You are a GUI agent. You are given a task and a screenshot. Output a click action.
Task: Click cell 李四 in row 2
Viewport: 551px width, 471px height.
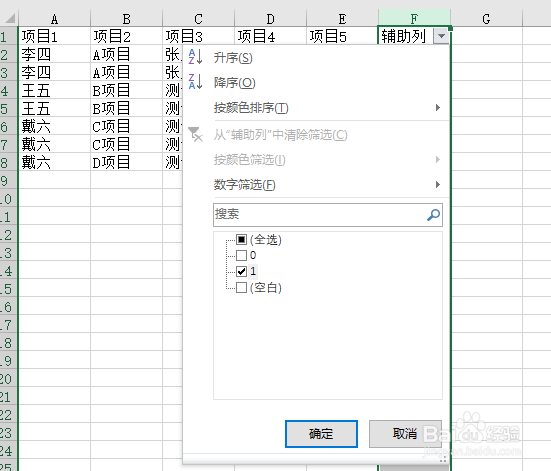(x=54, y=54)
